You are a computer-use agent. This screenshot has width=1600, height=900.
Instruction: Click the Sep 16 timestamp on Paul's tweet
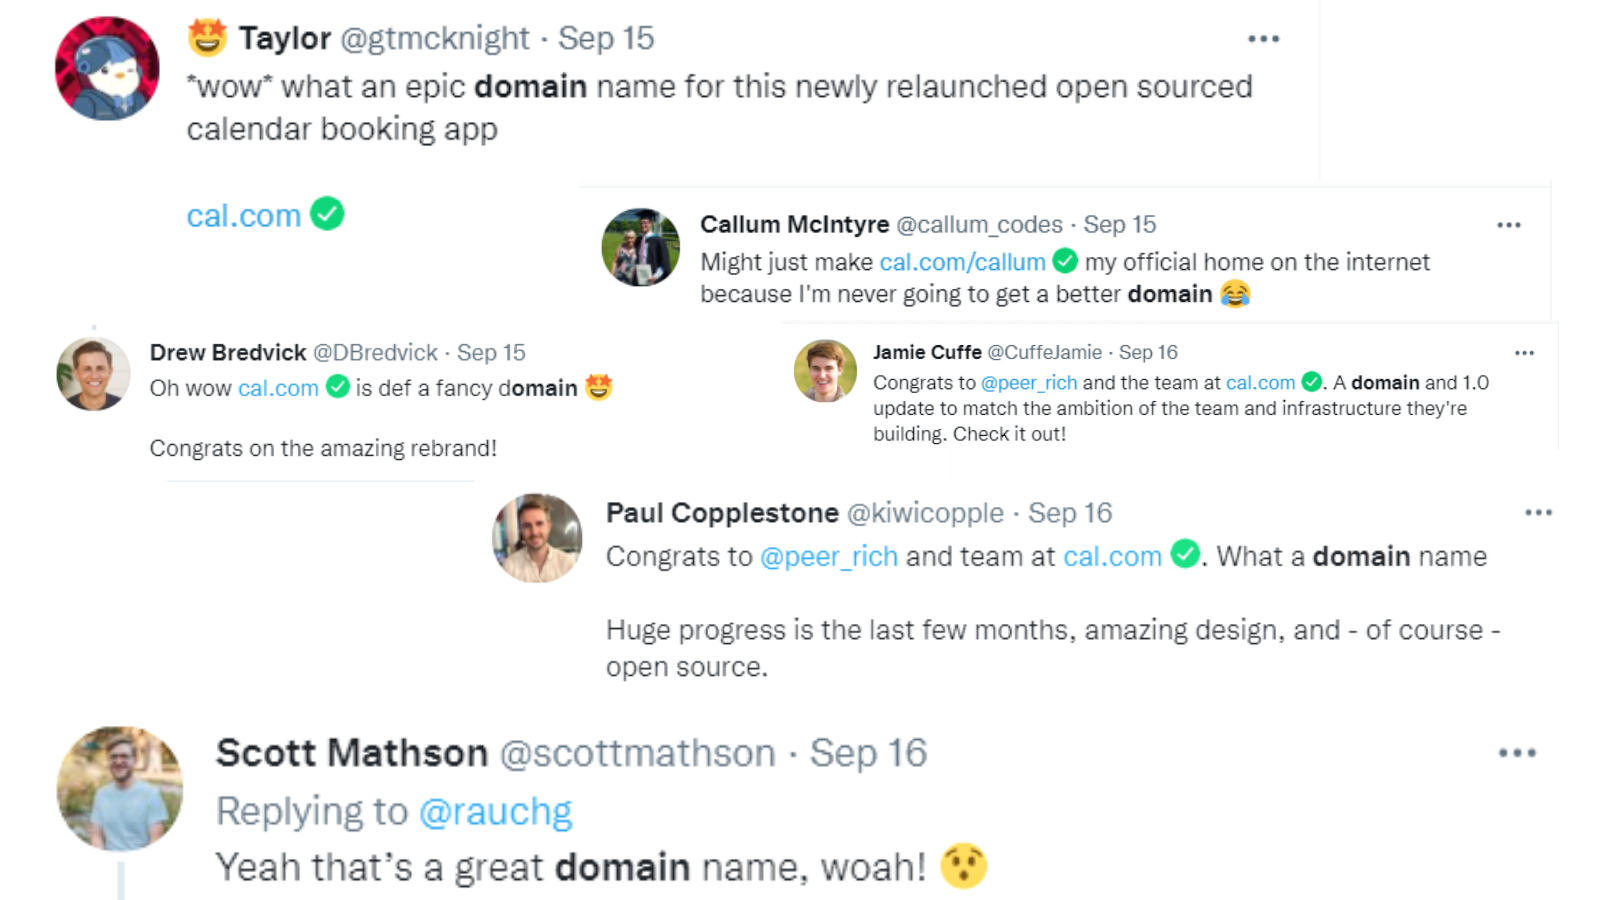(1070, 513)
